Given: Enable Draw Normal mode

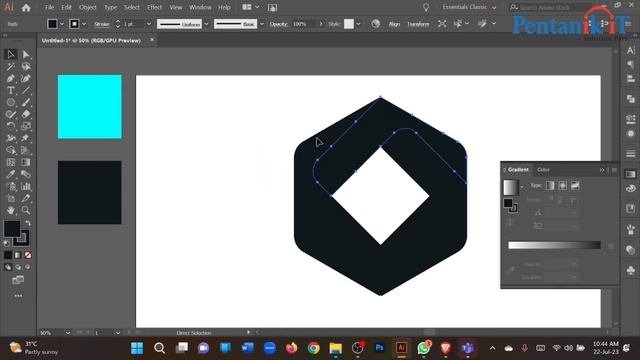Looking at the screenshot, I should coord(8,267).
